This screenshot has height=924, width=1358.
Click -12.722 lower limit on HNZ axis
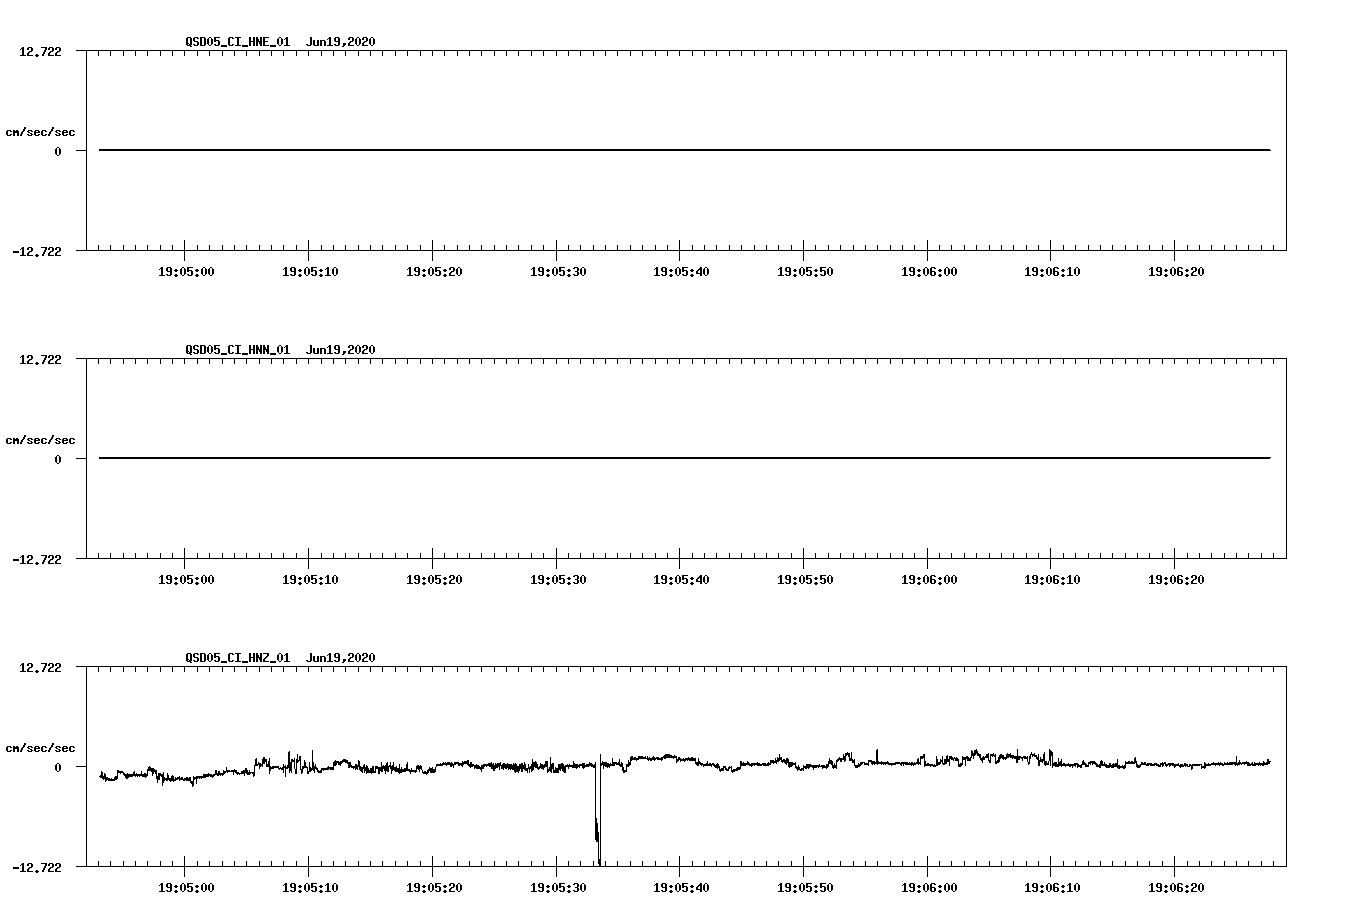37,868
